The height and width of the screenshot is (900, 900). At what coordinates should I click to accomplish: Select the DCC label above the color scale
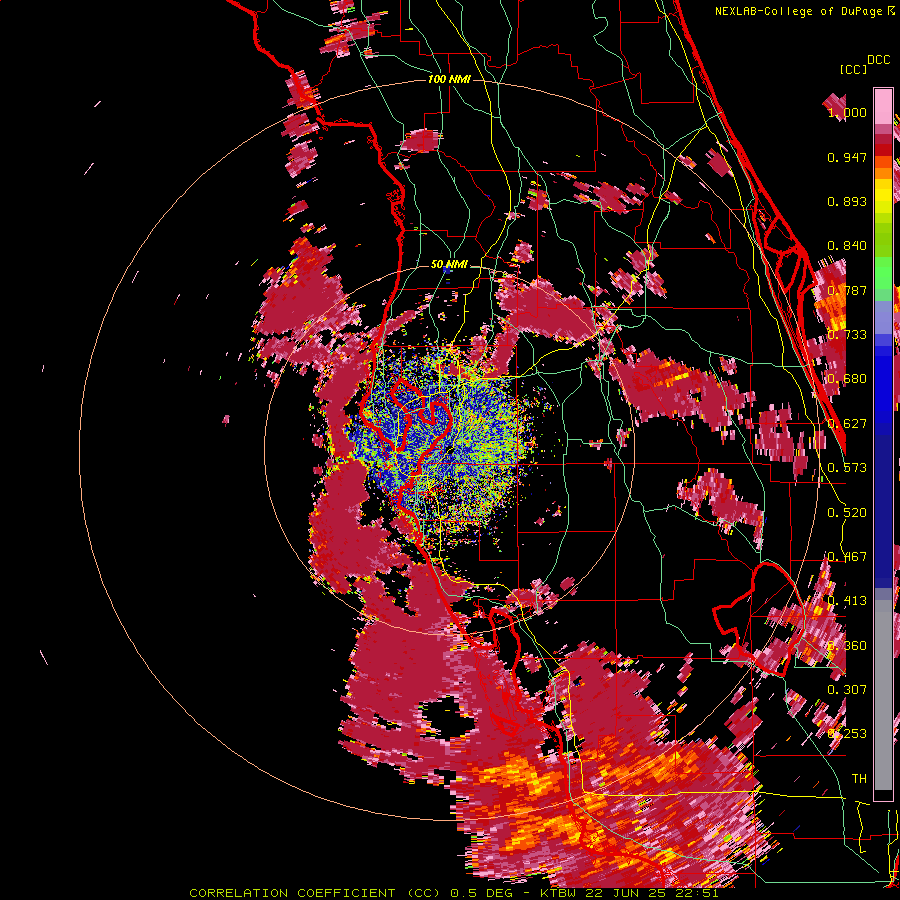click(x=878, y=60)
